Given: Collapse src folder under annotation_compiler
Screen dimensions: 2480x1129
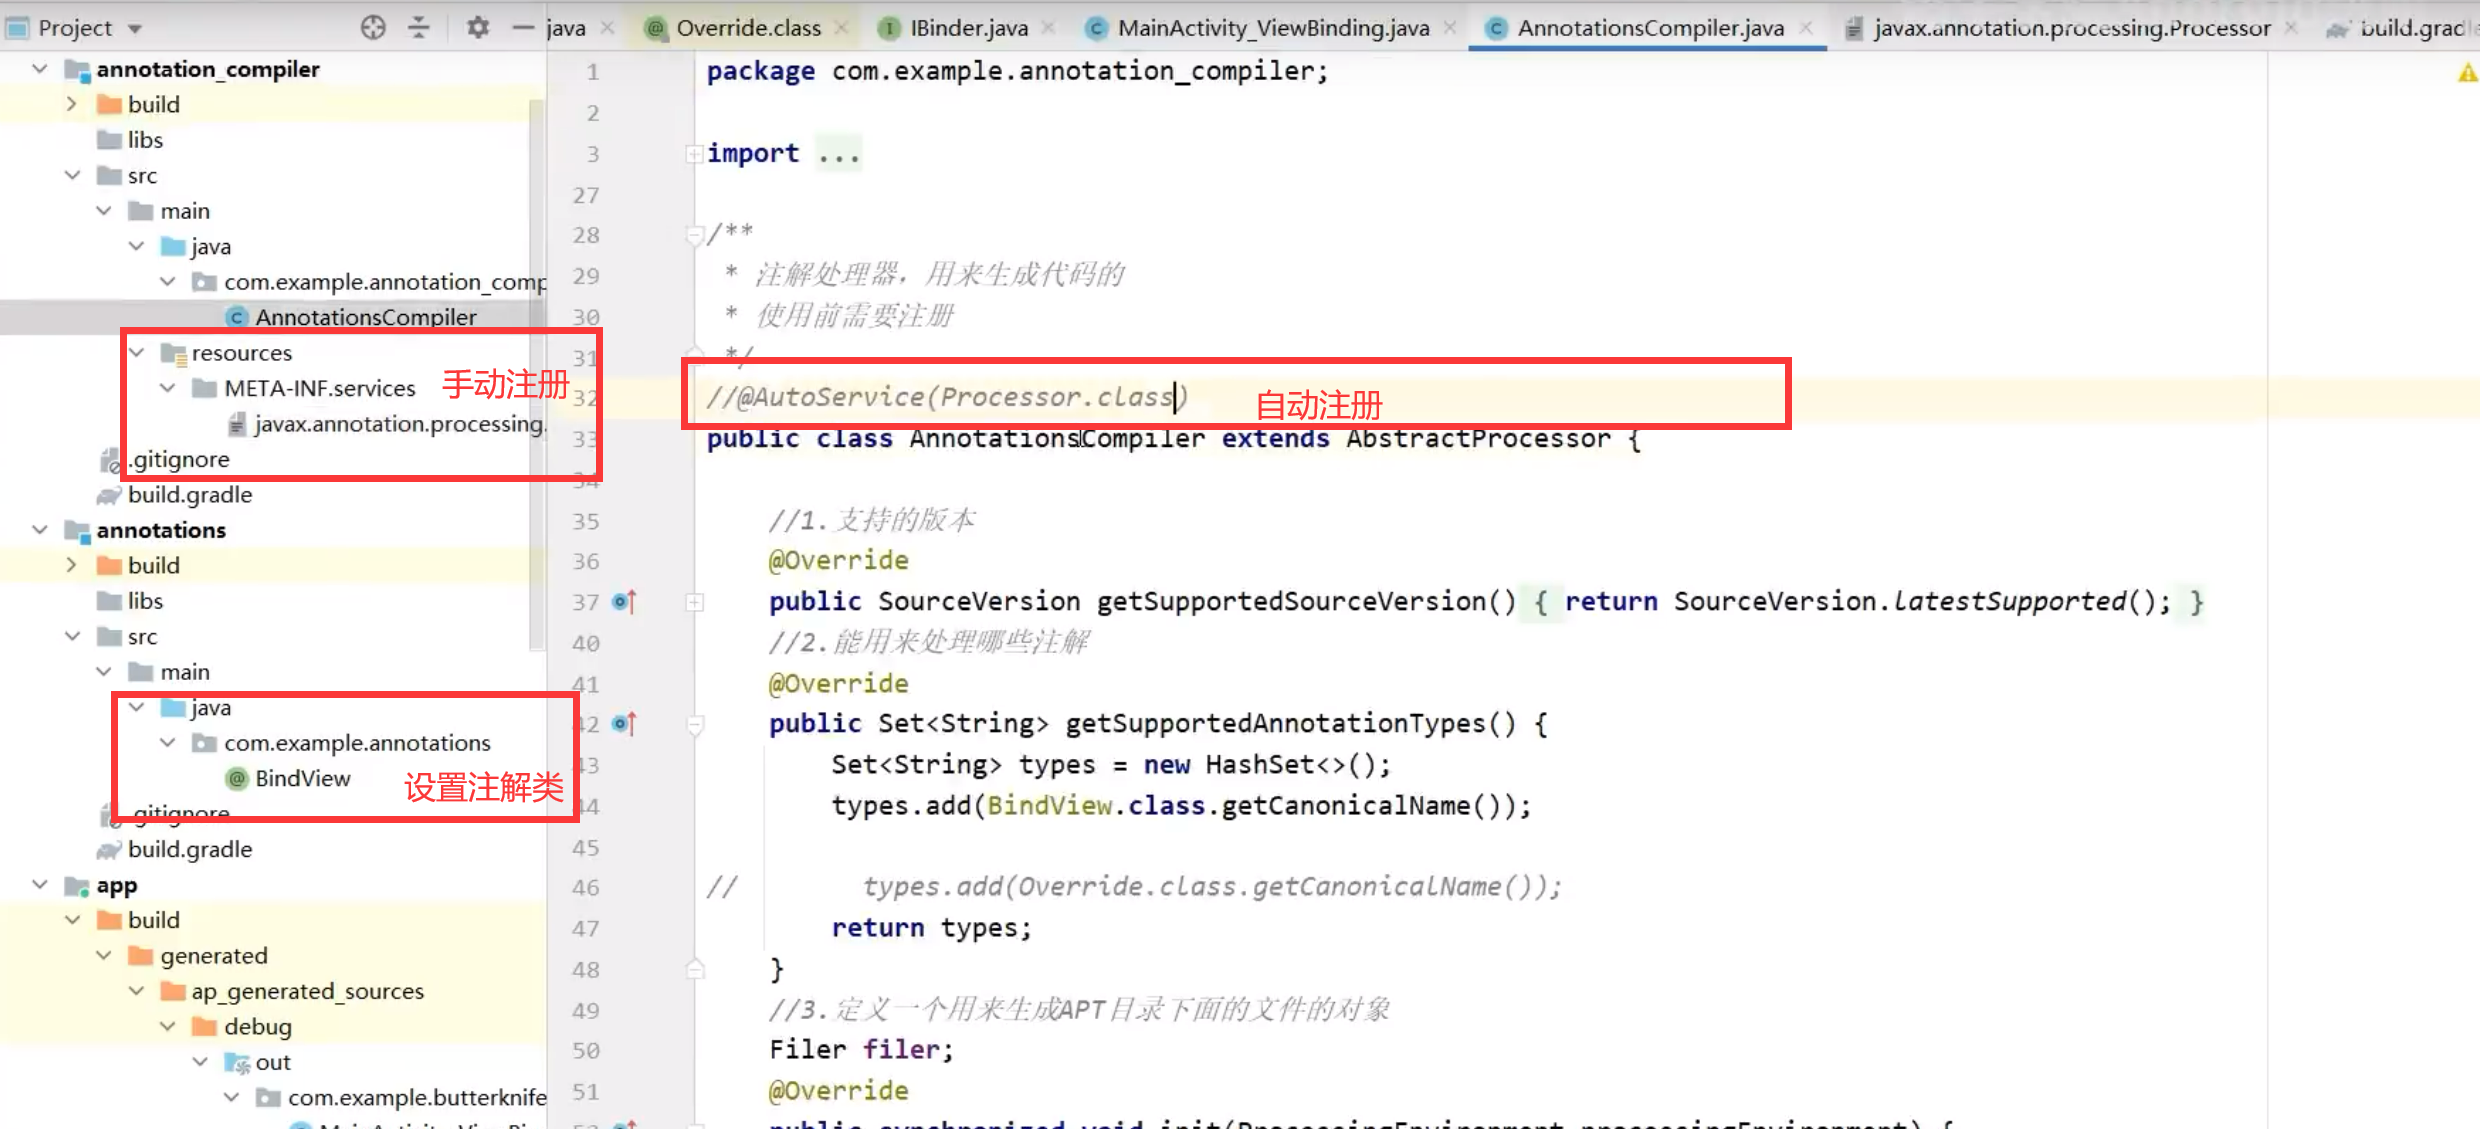Looking at the screenshot, I should coord(72,175).
